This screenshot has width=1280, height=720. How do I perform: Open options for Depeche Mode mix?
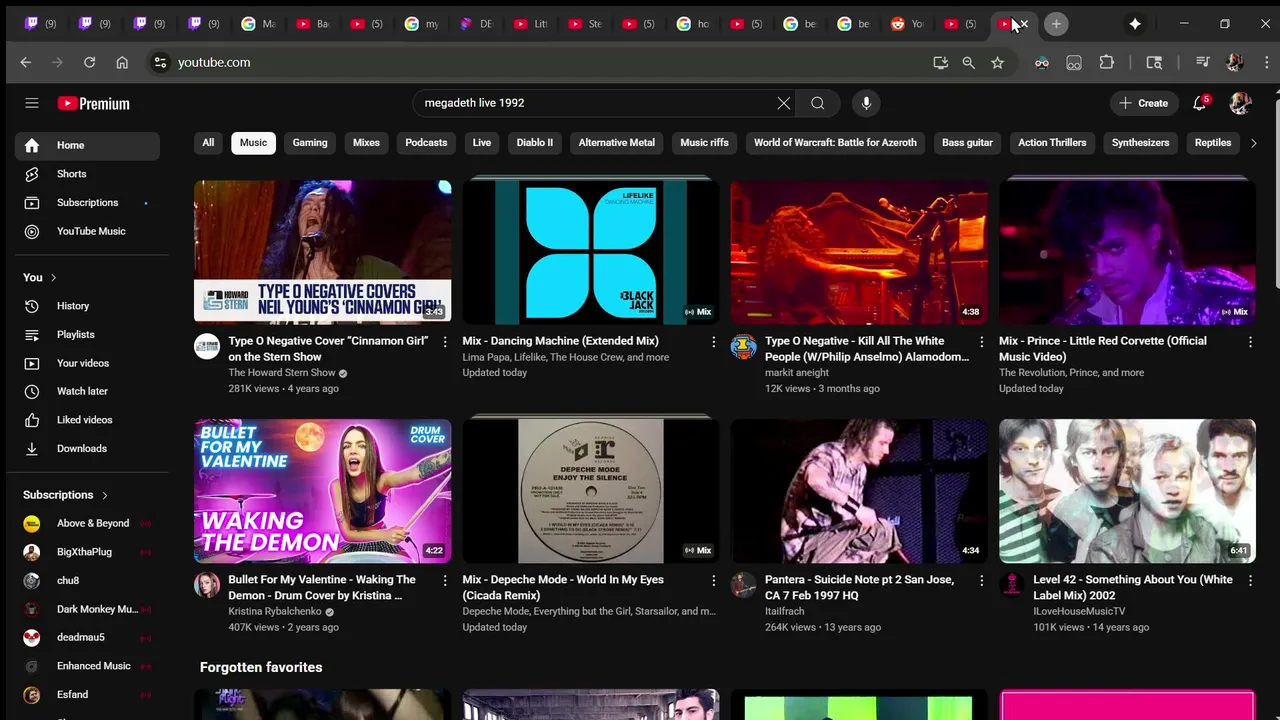tap(713, 580)
